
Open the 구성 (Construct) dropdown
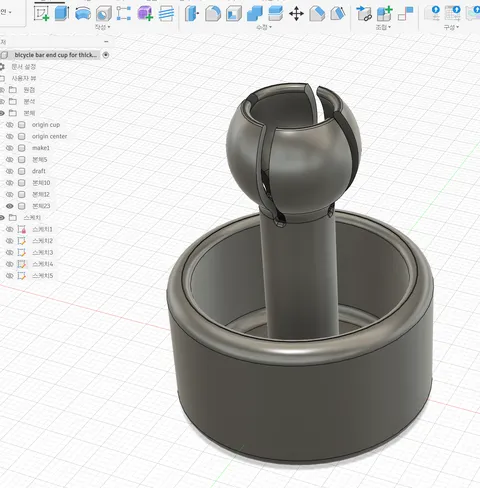pyautogui.click(x=451, y=27)
